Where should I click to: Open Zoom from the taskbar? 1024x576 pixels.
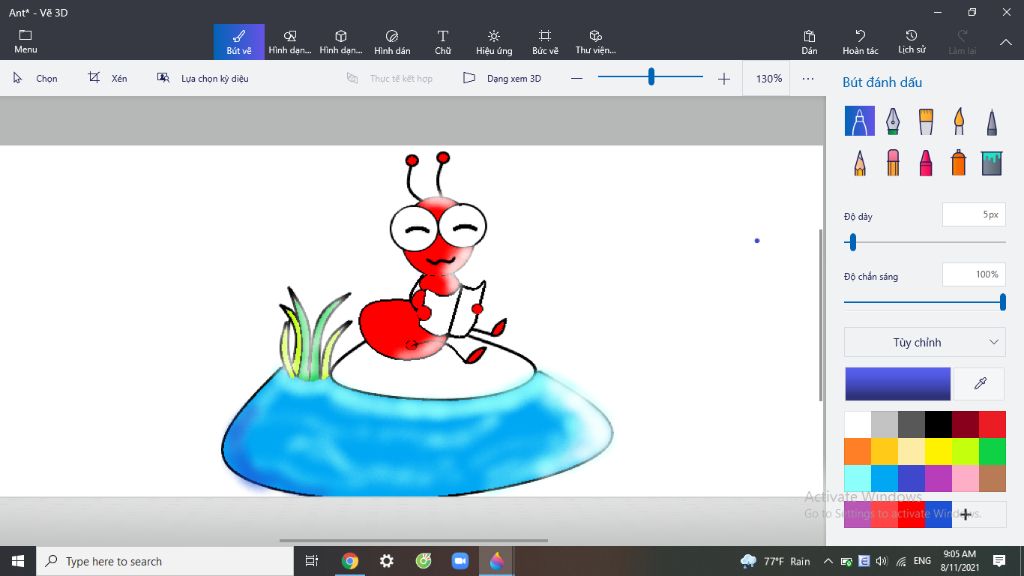(x=460, y=561)
